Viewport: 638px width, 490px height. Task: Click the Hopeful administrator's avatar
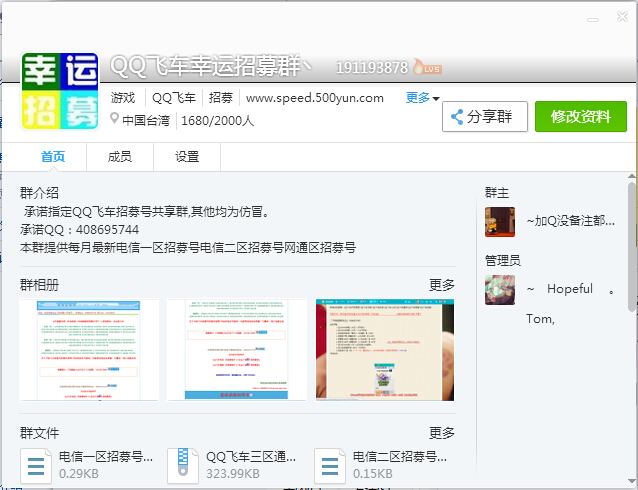(500, 290)
